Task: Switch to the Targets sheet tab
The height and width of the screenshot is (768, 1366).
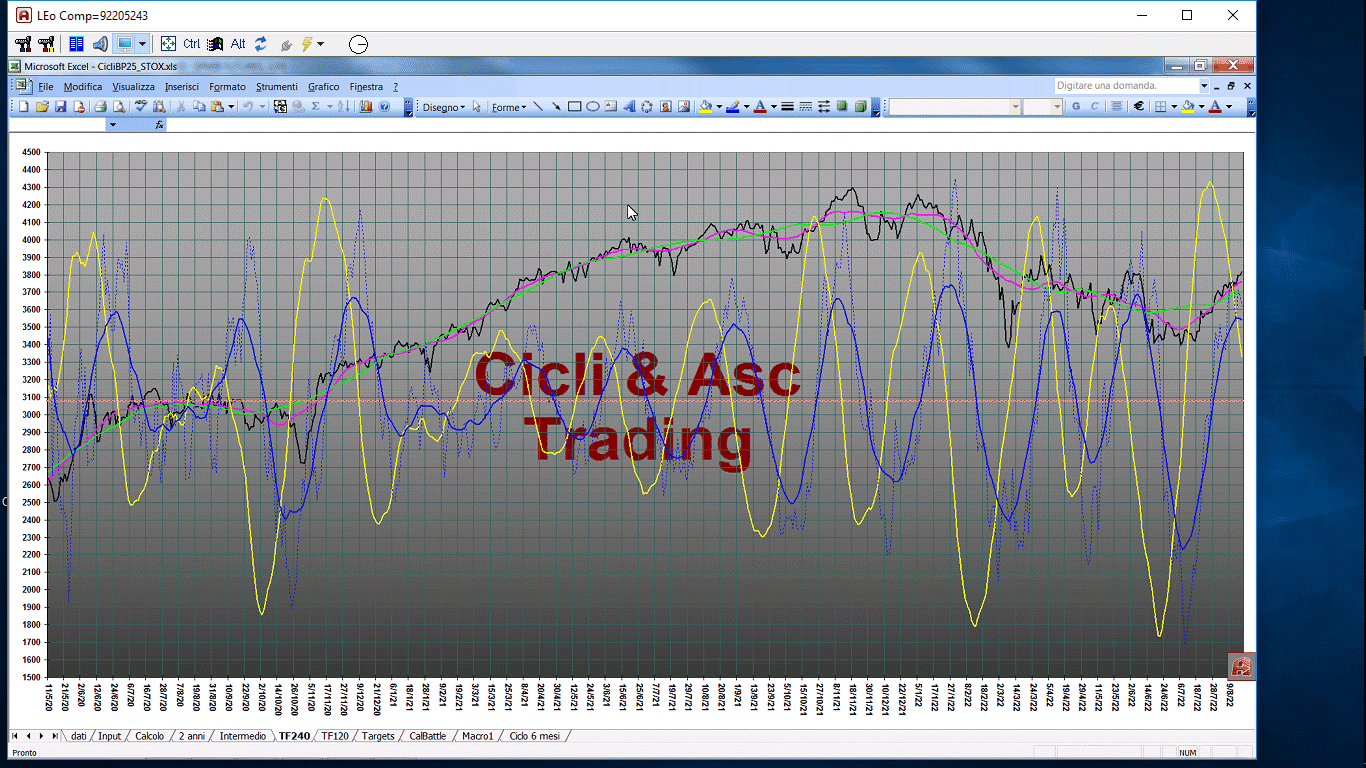Action: pyautogui.click(x=378, y=736)
